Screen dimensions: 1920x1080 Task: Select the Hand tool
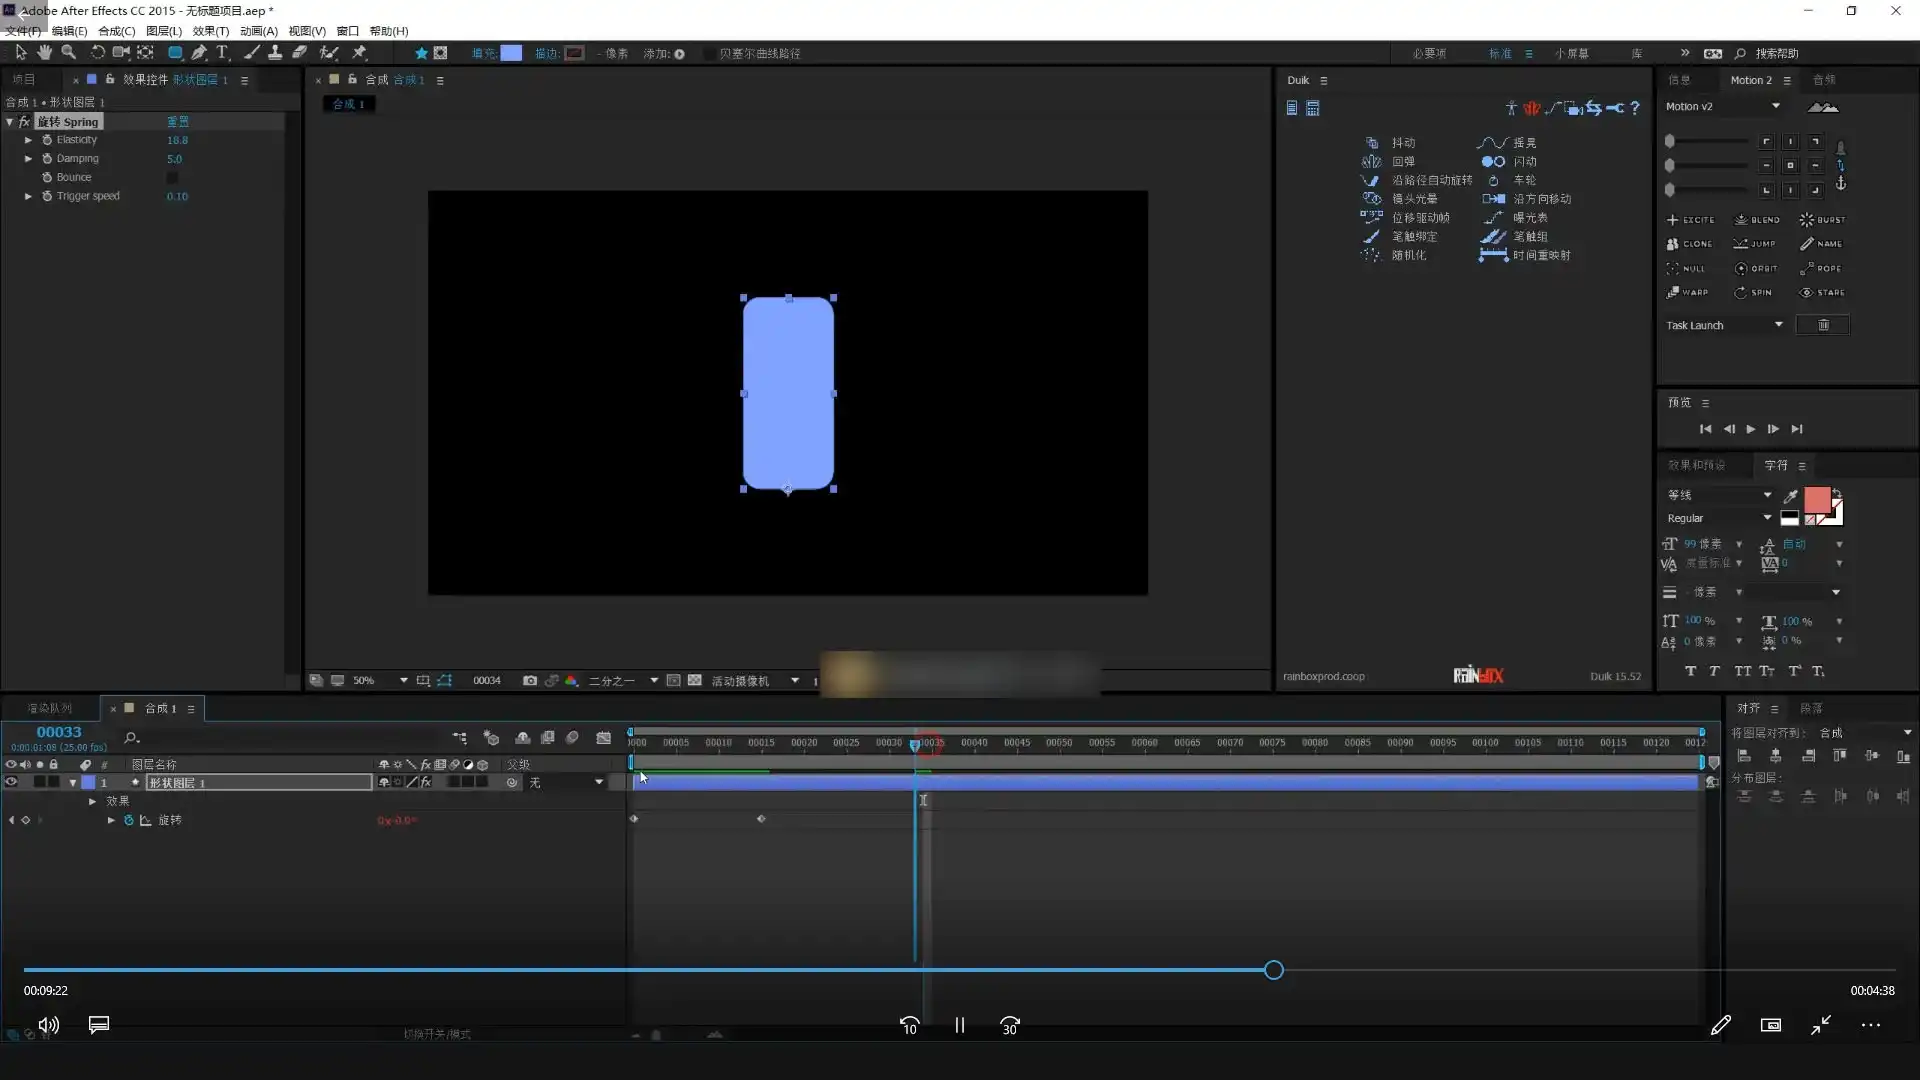(x=44, y=53)
